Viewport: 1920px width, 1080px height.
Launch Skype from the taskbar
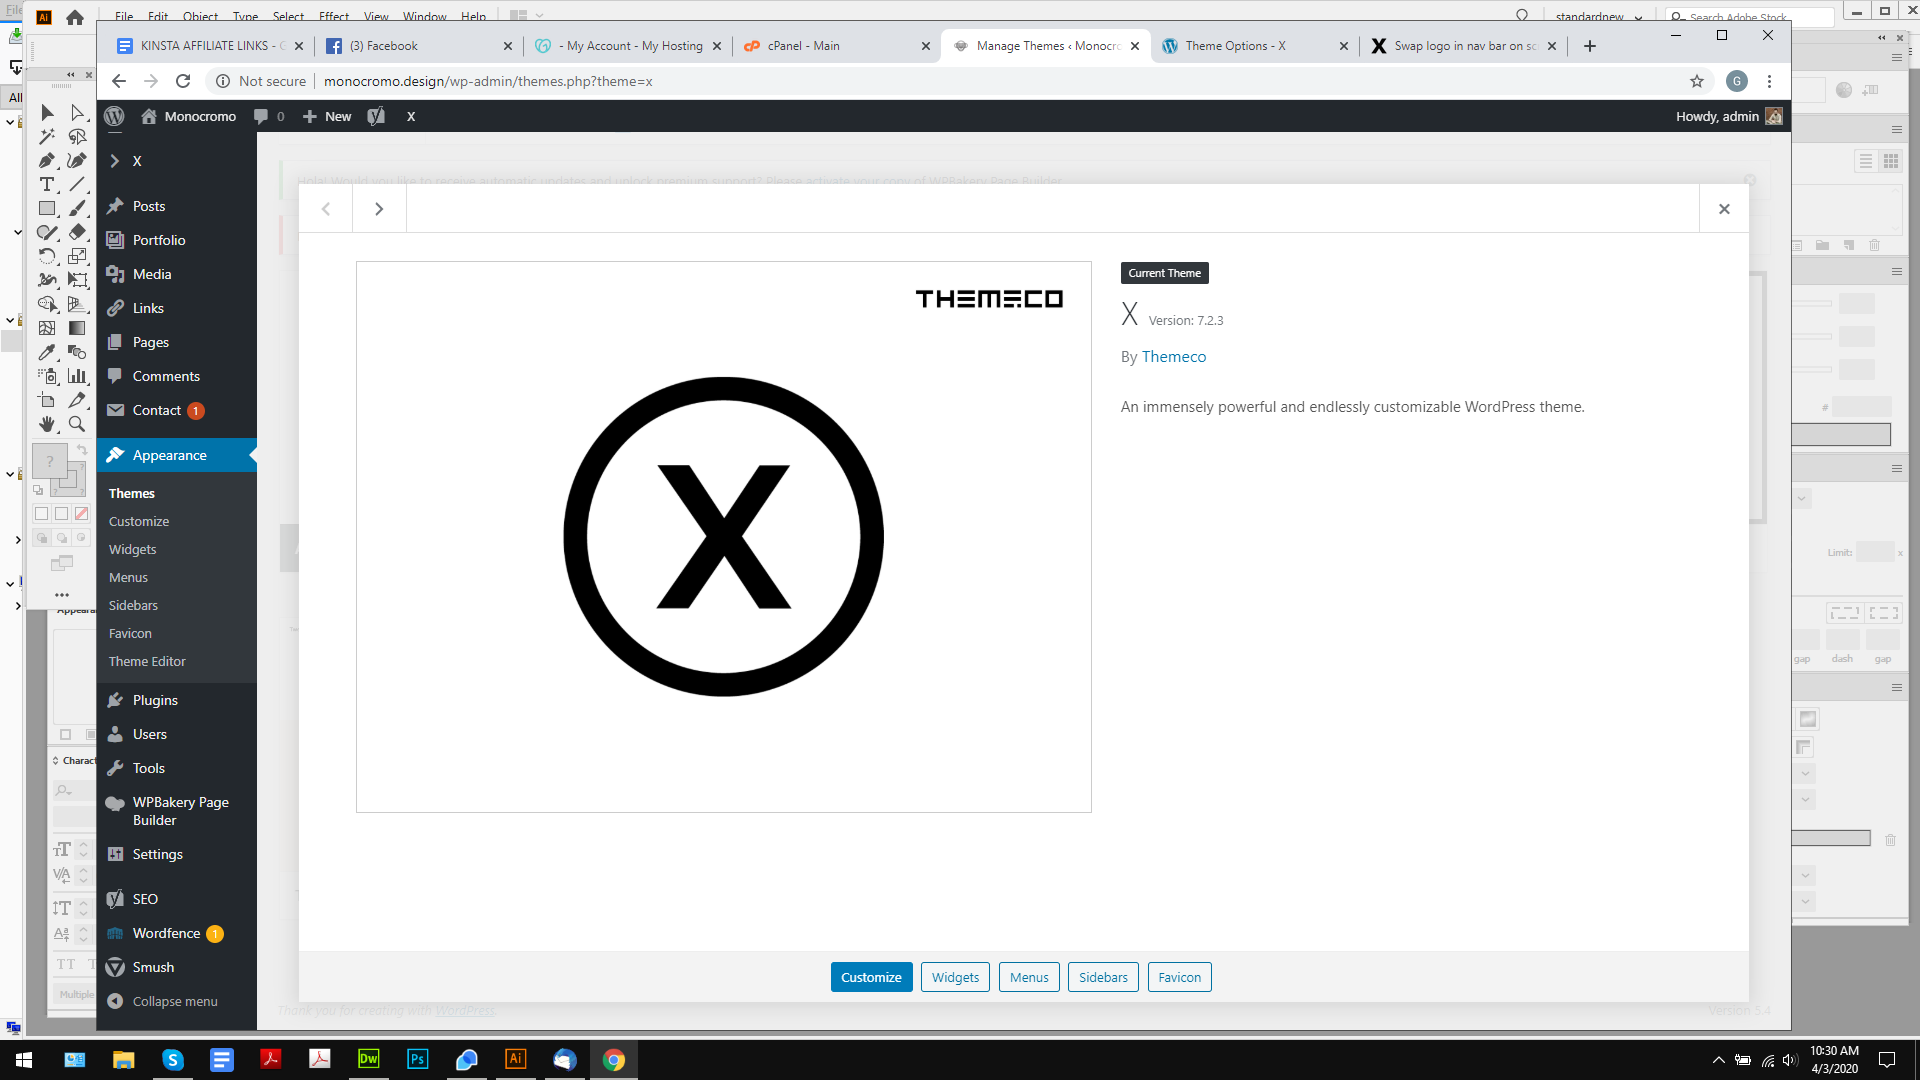173,1059
